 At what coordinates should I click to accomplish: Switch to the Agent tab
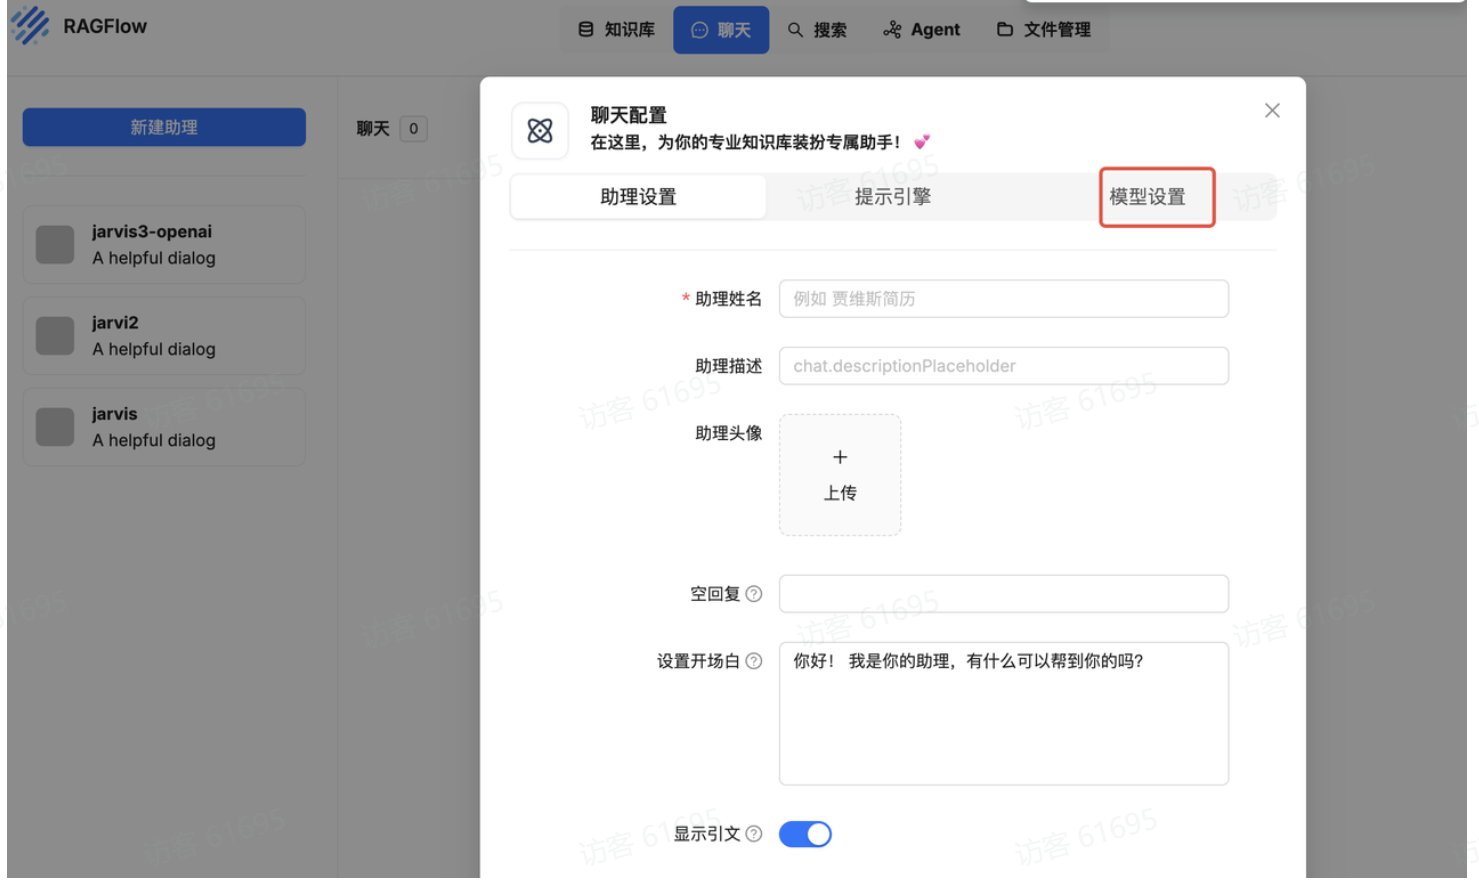tap(921, 30)
